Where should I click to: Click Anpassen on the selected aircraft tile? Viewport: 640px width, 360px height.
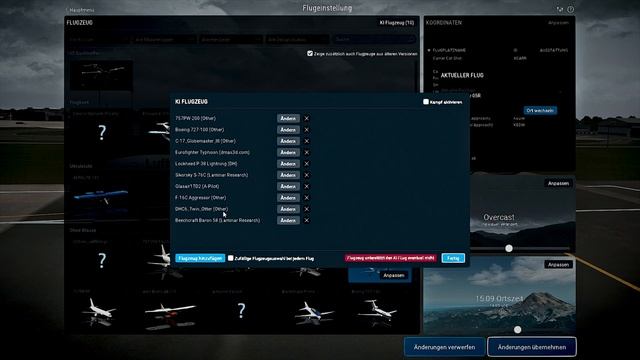(393, 276)
